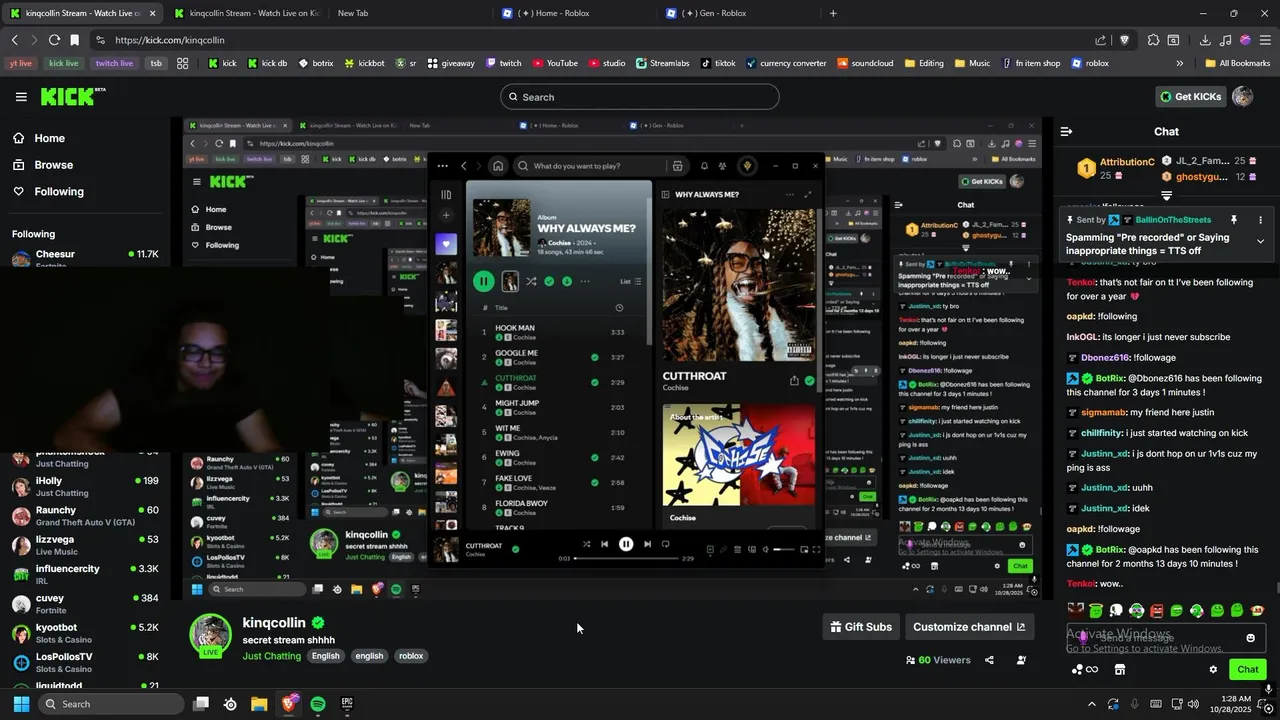Click Get KICKs button
The image size is (1280, 720).
click(1190, 97)
